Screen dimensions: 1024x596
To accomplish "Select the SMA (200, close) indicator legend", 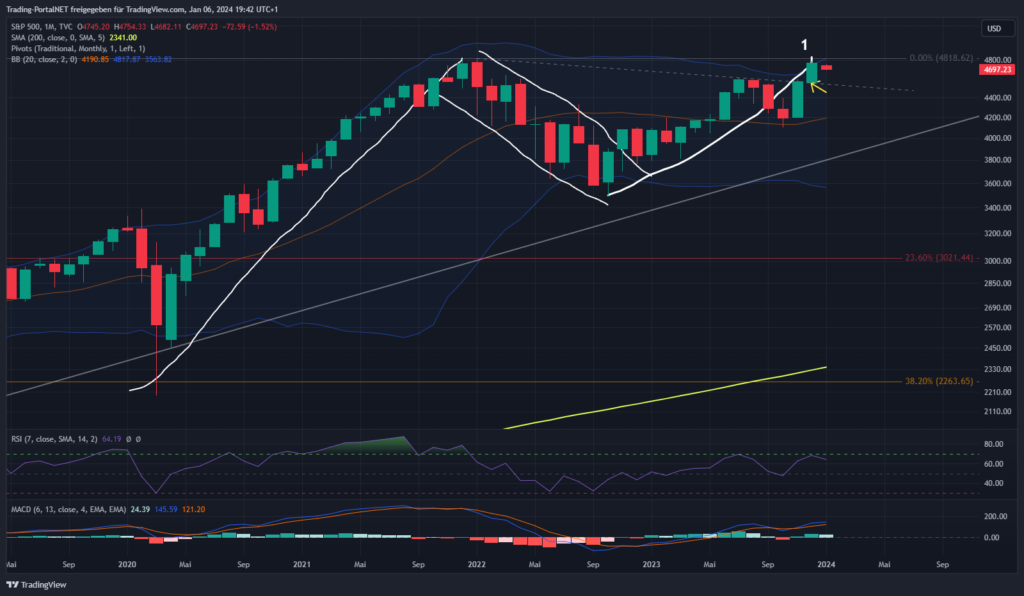I will click(x=50, y=37).
